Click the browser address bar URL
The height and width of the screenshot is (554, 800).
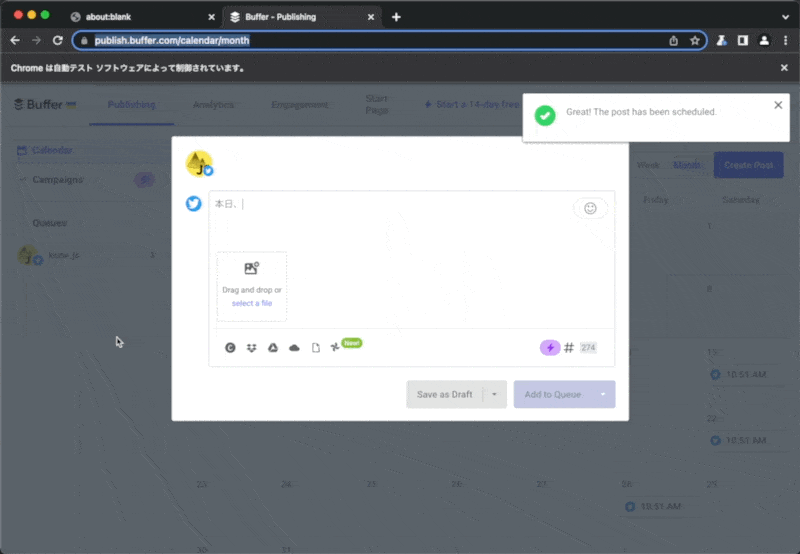172,40
